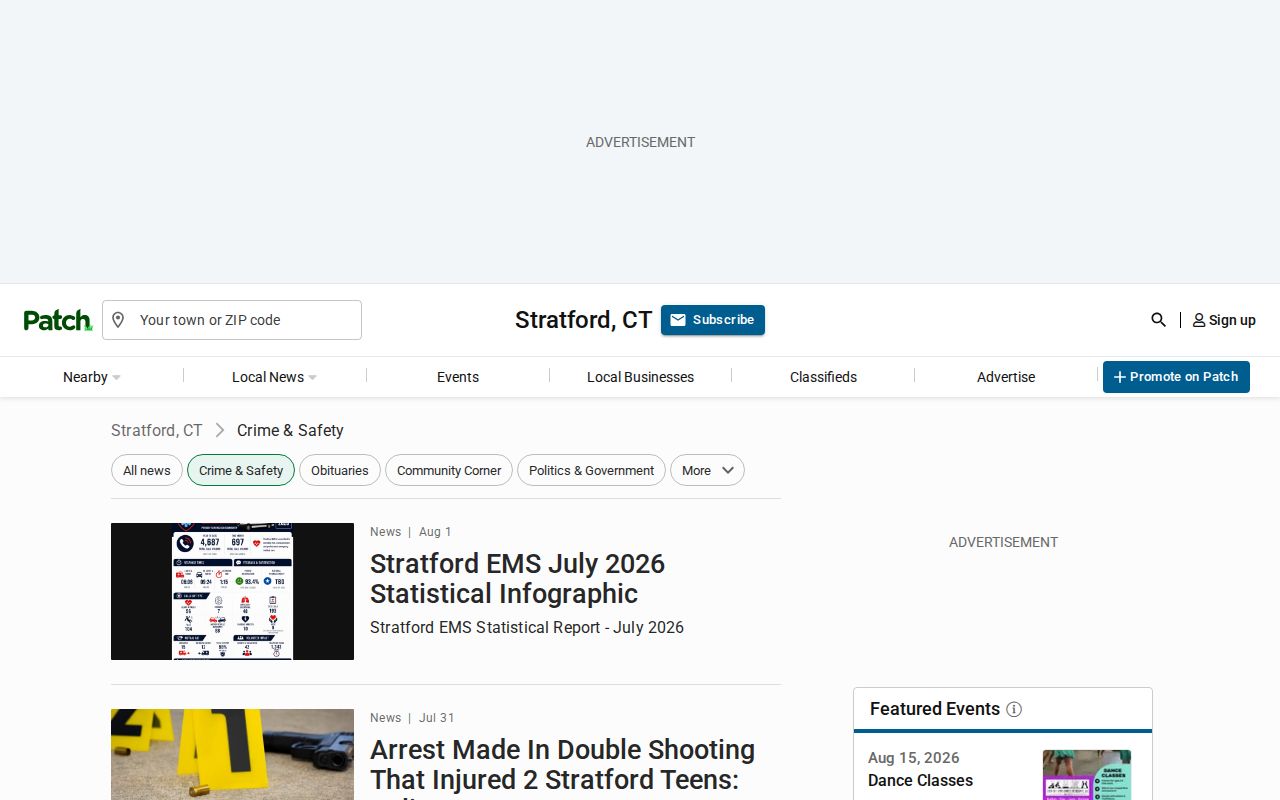
Task: Open the EMS infographic thumbnail
Action: 232,591
